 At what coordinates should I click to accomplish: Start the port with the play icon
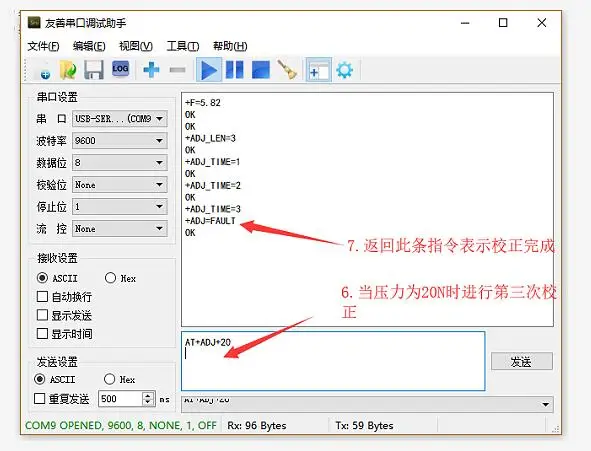[x=208, y=70]
